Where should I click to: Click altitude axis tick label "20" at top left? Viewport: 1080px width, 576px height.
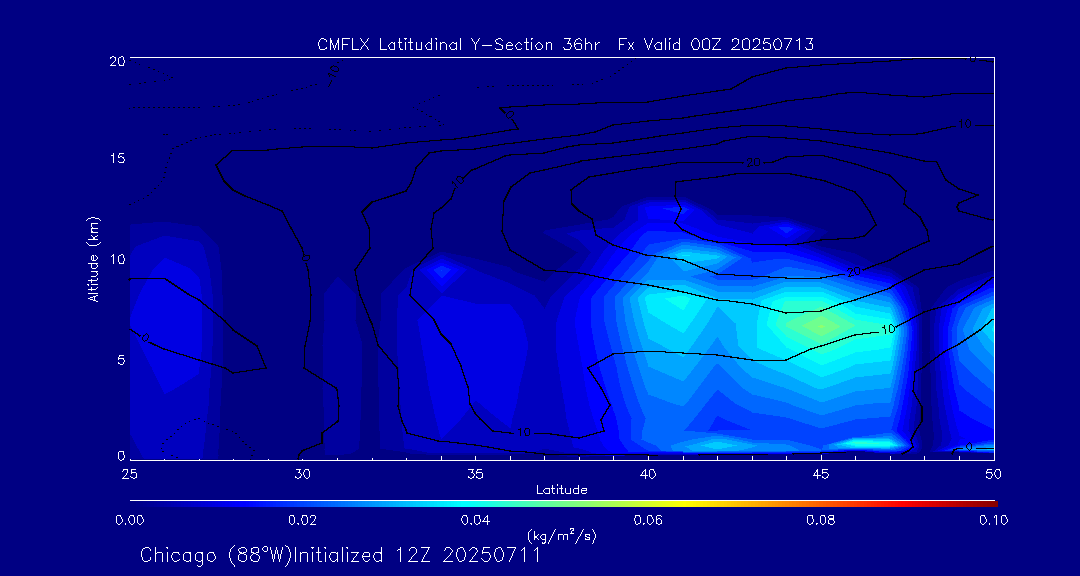[x=117, y=60]
